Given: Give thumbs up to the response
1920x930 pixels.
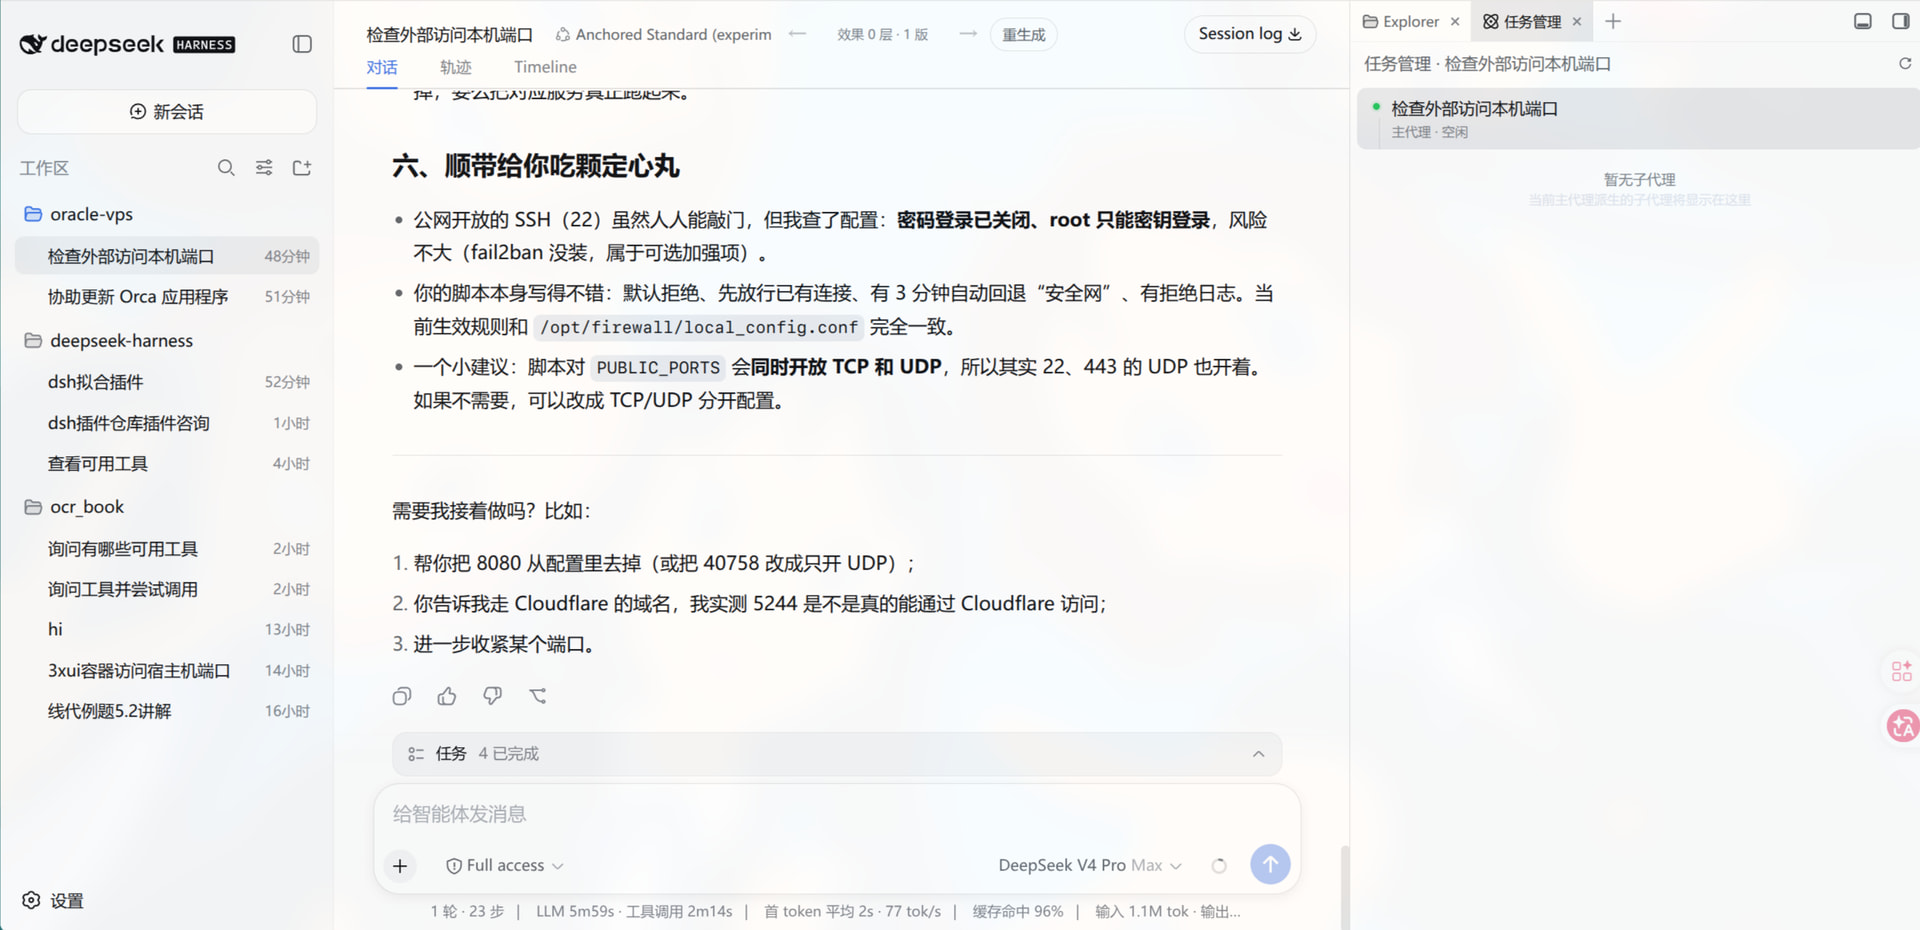Looking at the screenshot, I should click(x=447, y=696).
